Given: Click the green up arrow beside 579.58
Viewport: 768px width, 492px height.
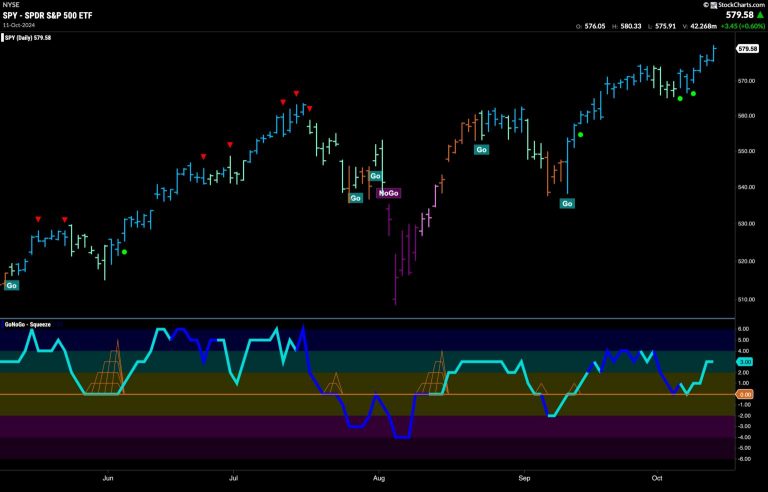Looking at the screenshot, I should [x=760, y=15].
